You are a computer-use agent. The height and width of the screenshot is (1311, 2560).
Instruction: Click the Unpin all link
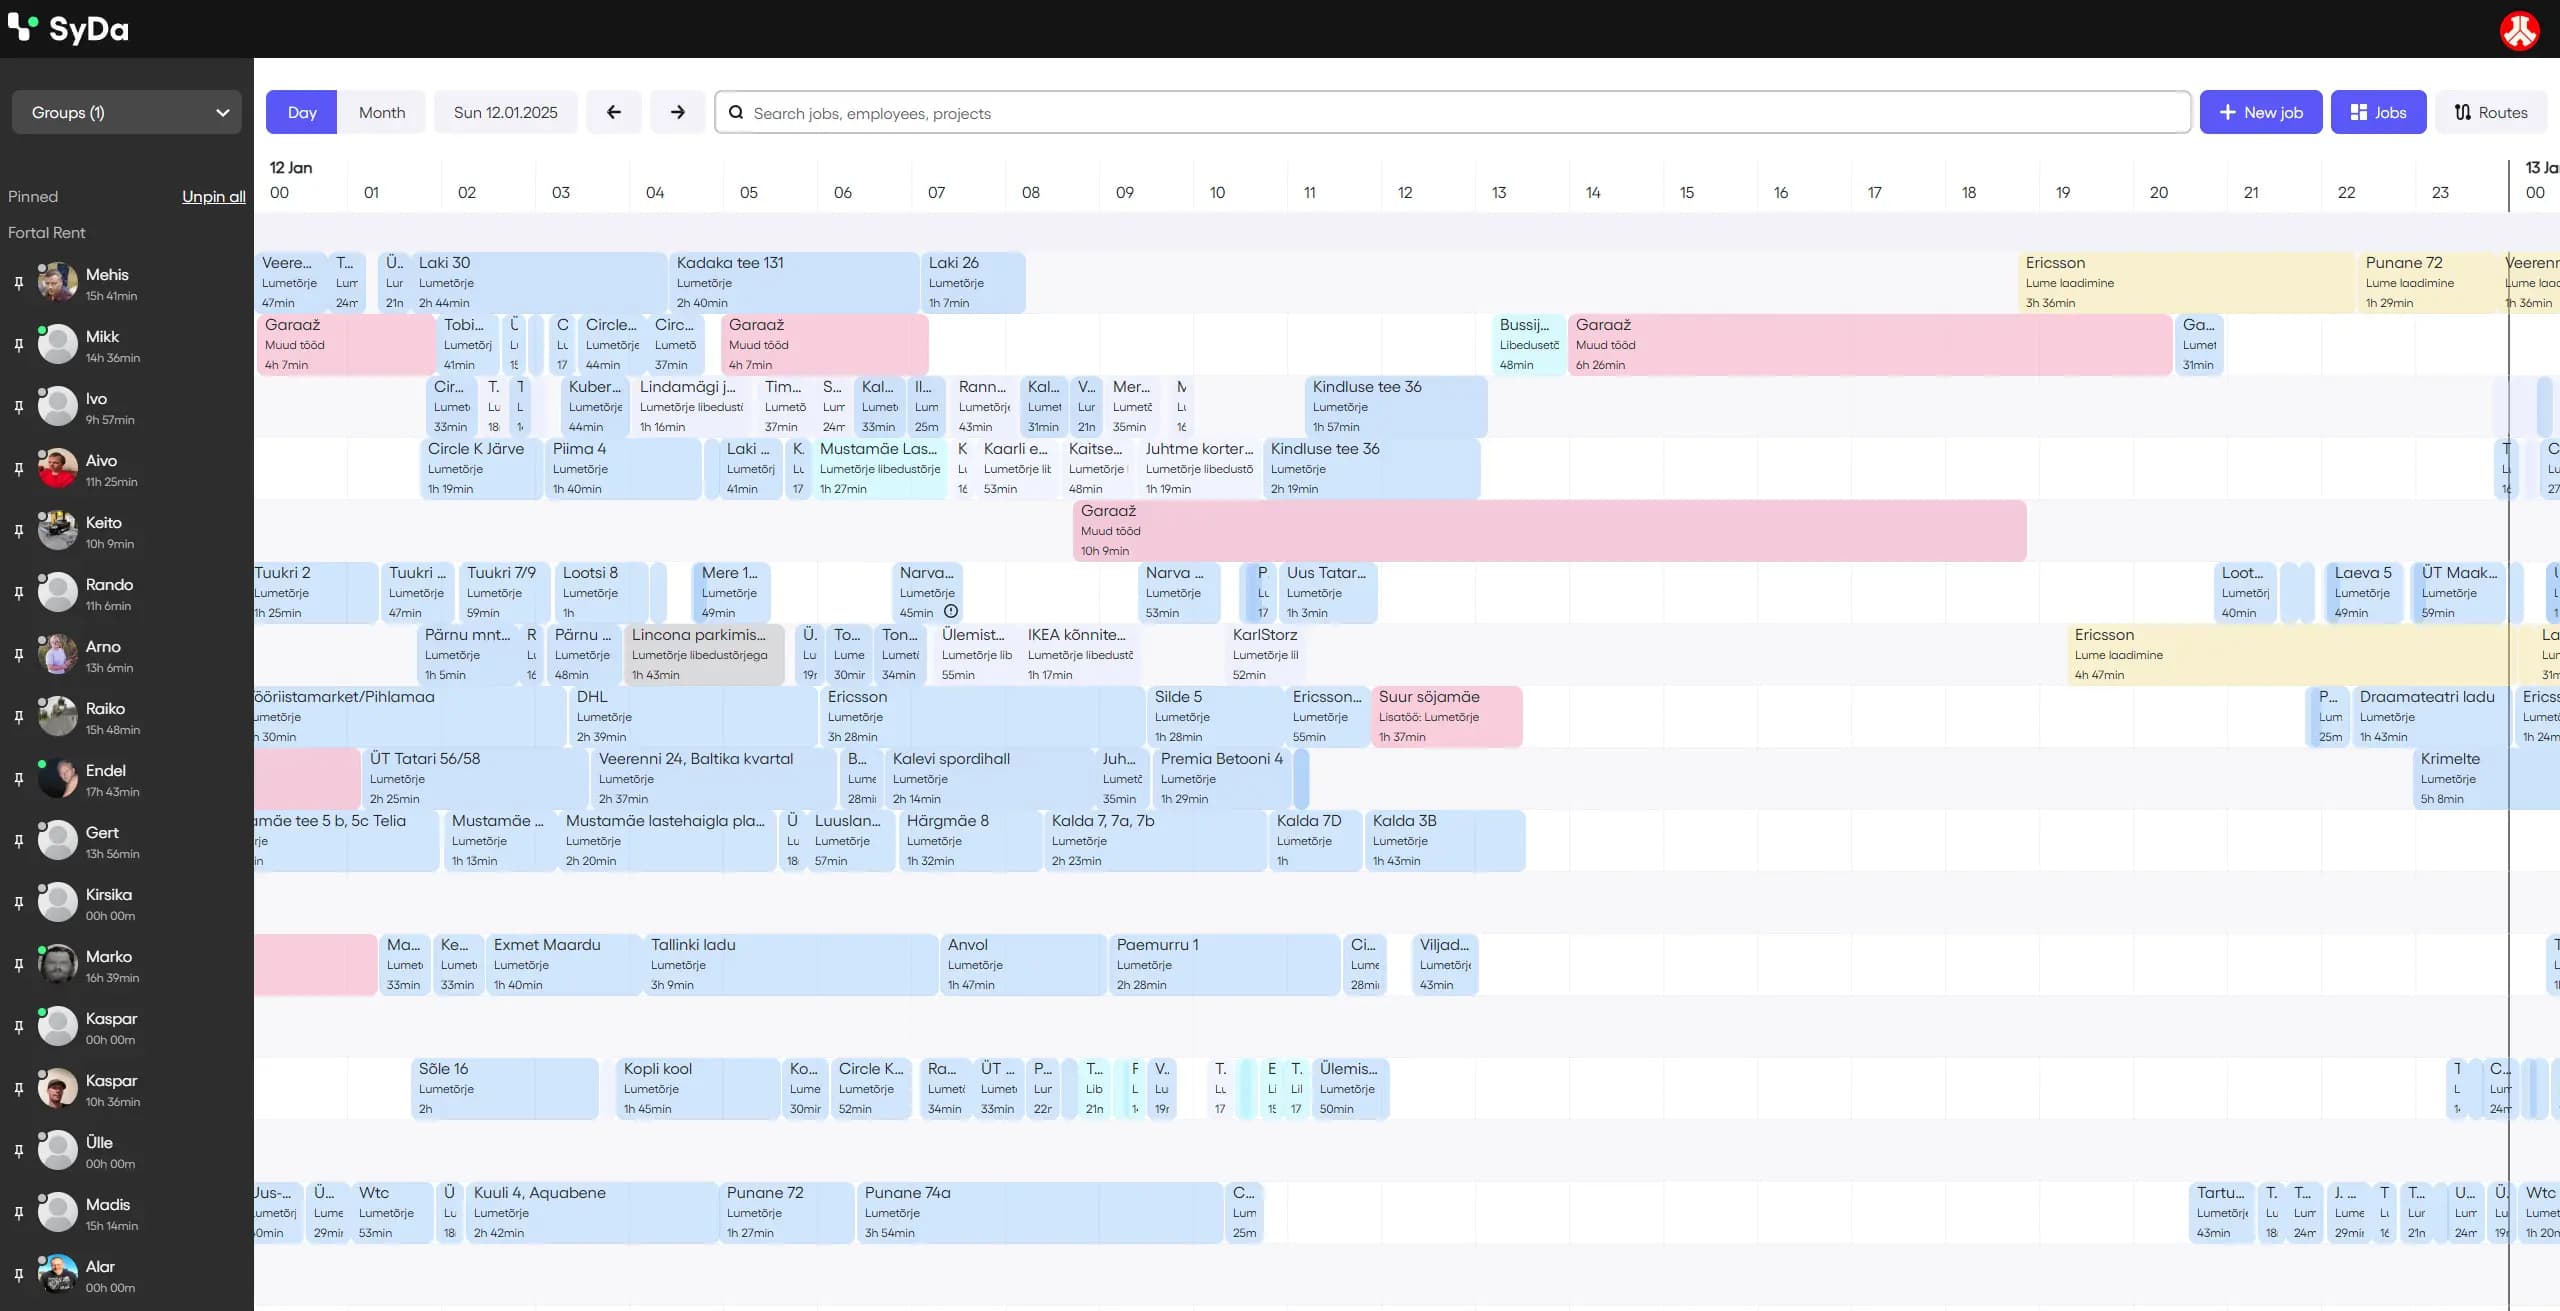pos(214,197)
